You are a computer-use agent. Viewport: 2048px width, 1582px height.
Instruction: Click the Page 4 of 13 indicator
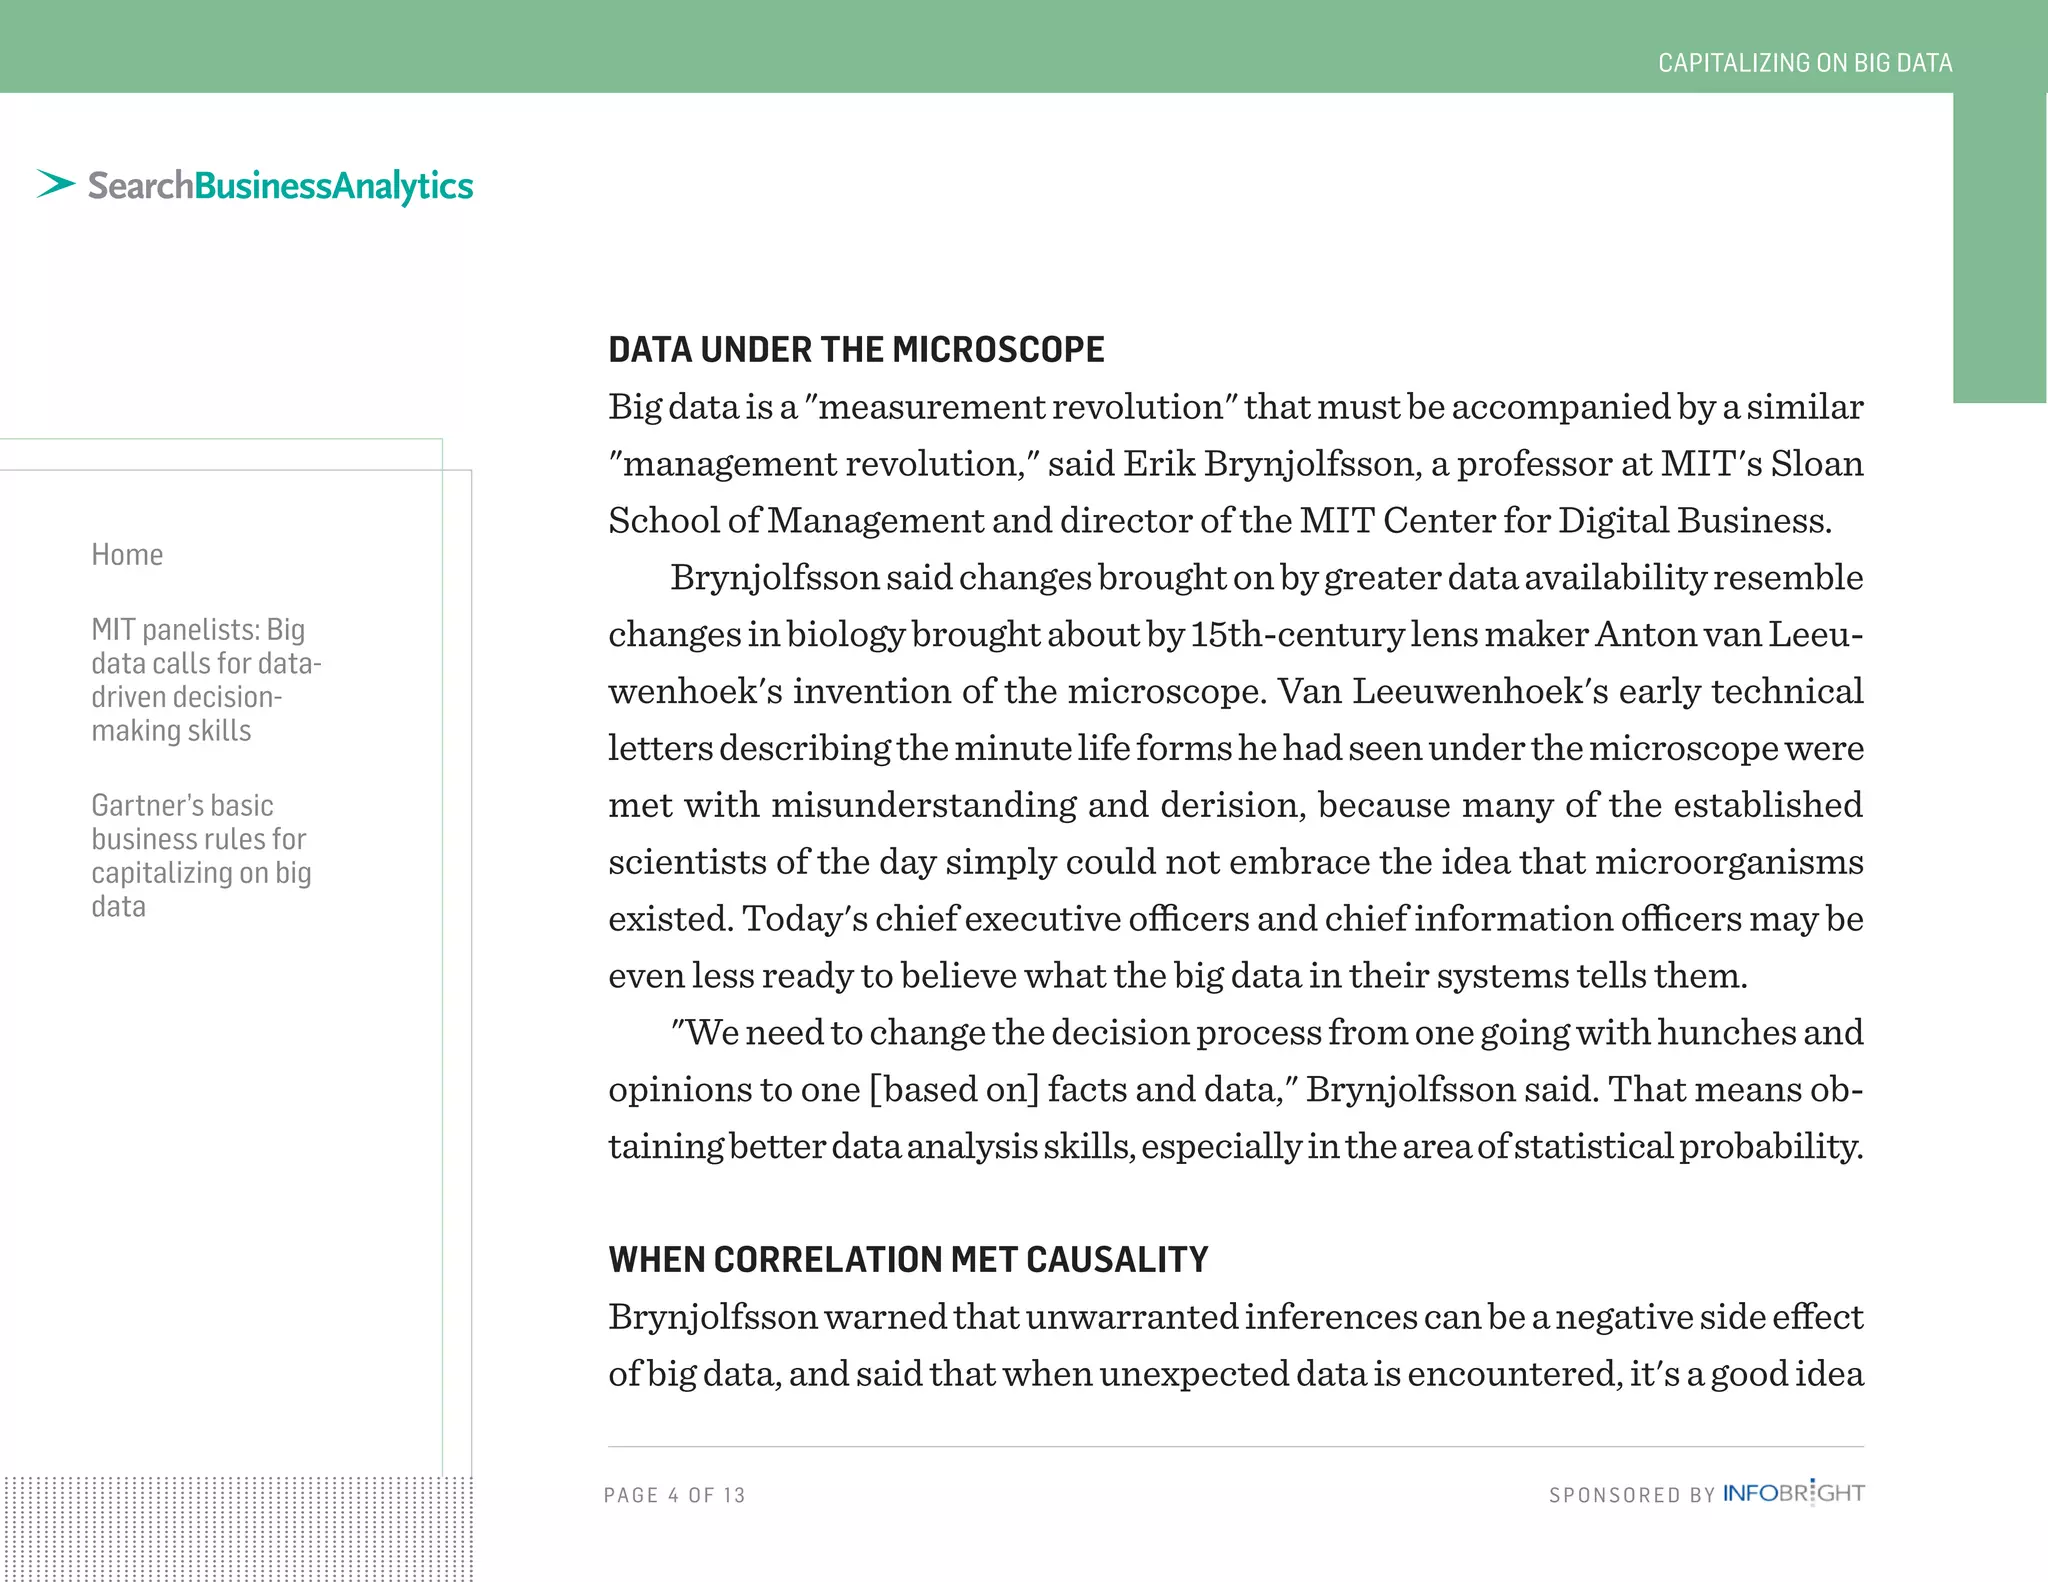(x=675, y=1495)
